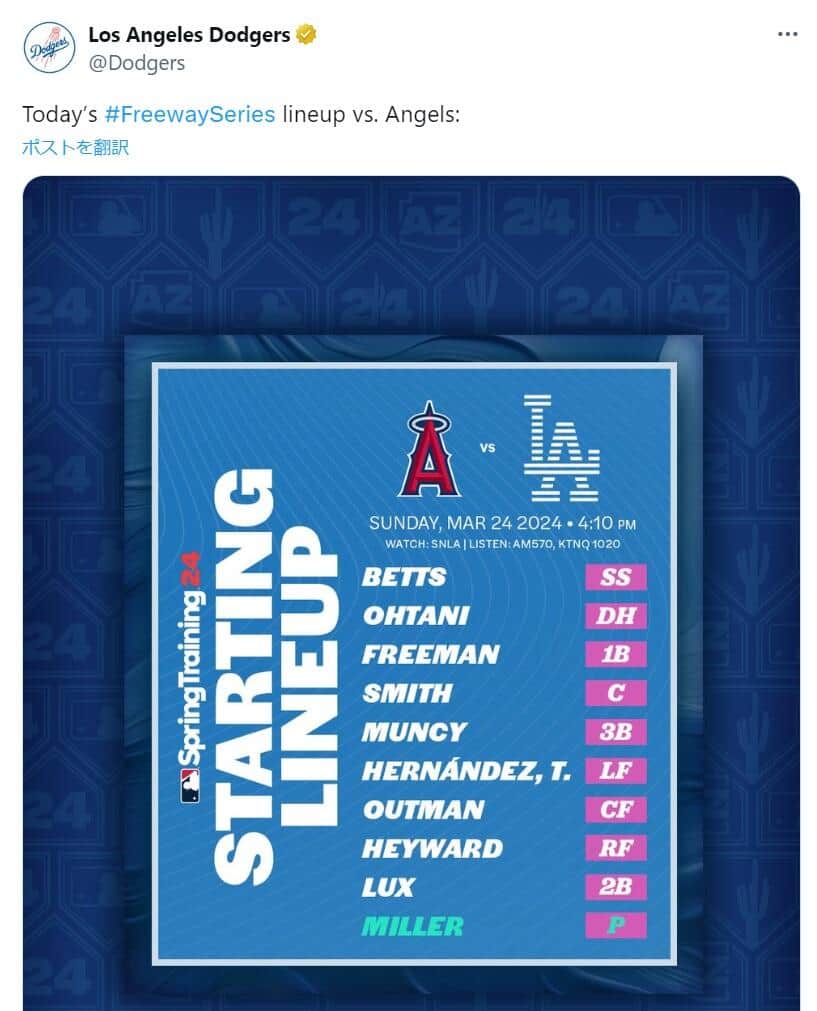Click the green MILLER pitcher name
The width and height of the screenshot is (817, 1011).
412,926
